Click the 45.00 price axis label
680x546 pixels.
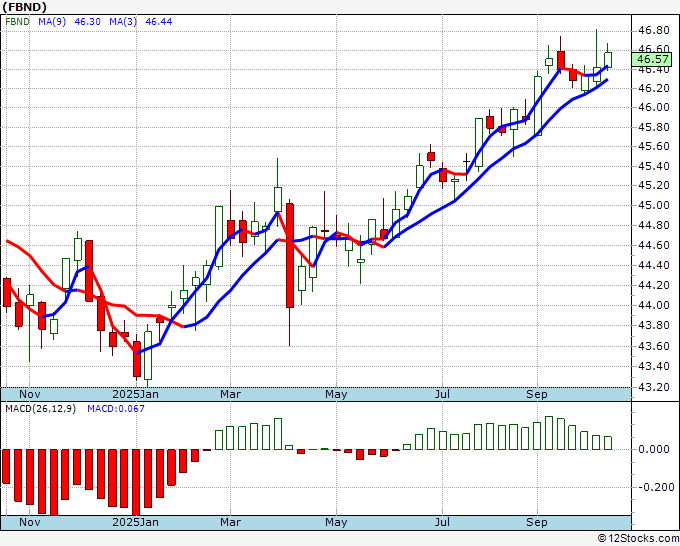(654, 205)
